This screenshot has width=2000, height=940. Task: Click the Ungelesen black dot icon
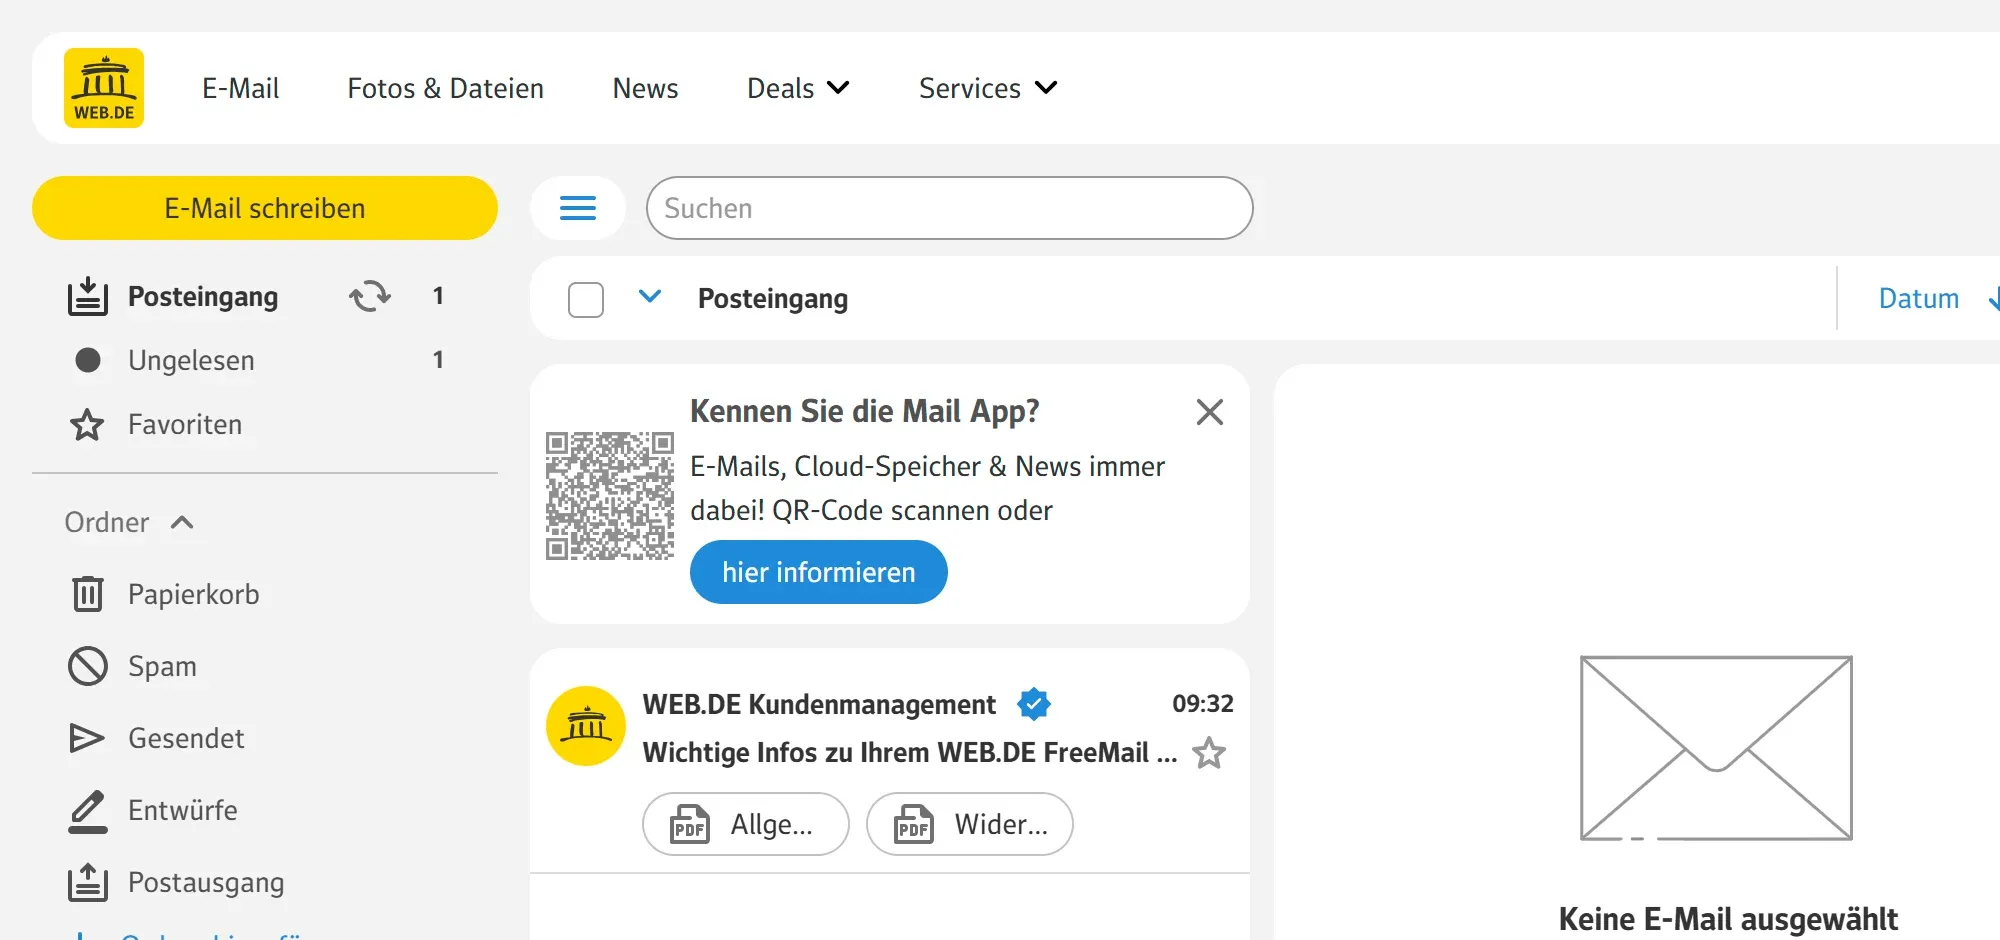pyautogui.click(x=88, y=360)
